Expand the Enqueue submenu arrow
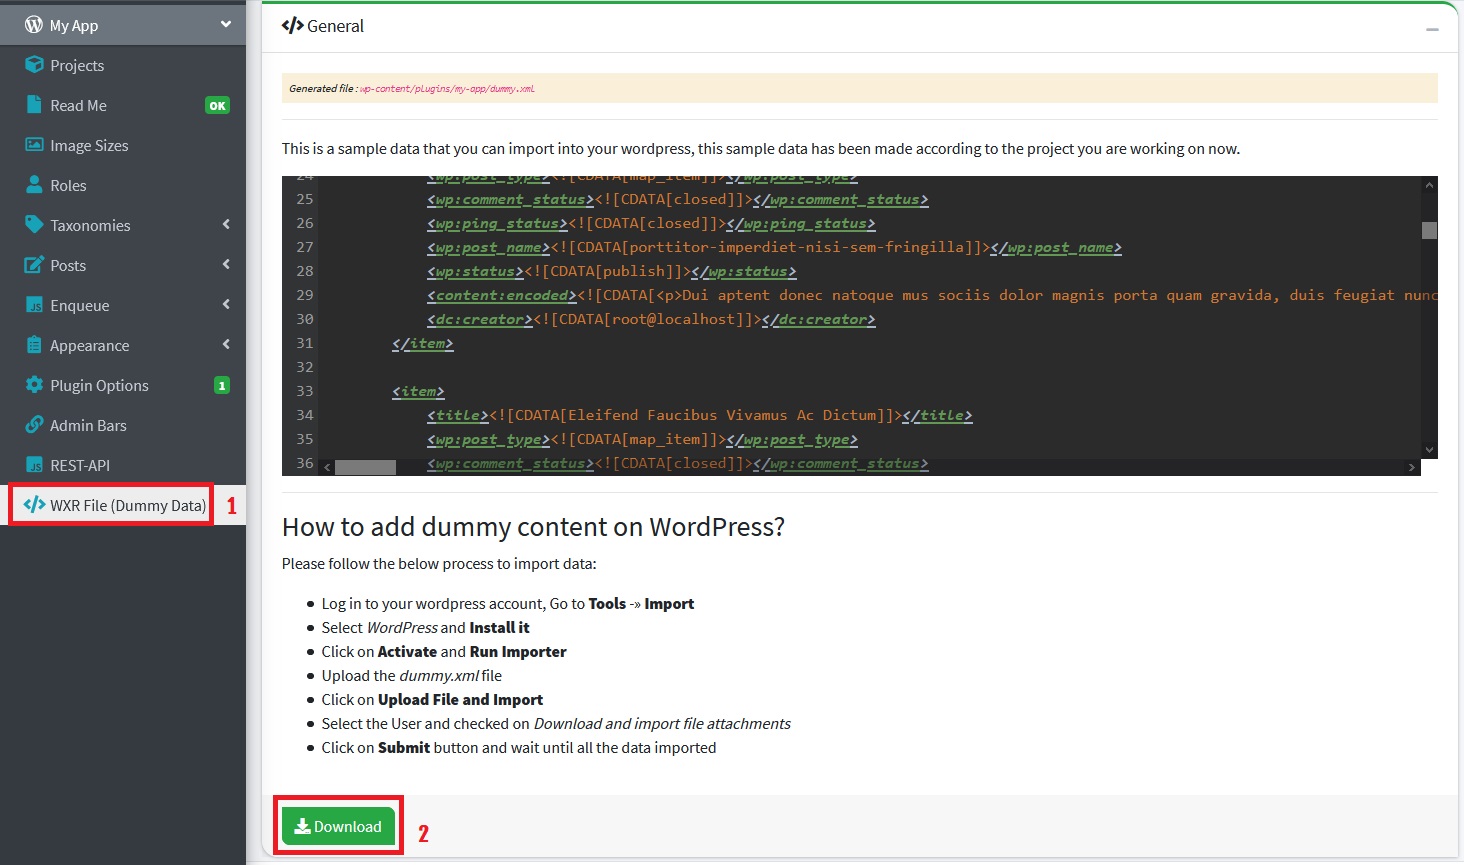Screen dimensions: 1464x865 click(226, 305)
